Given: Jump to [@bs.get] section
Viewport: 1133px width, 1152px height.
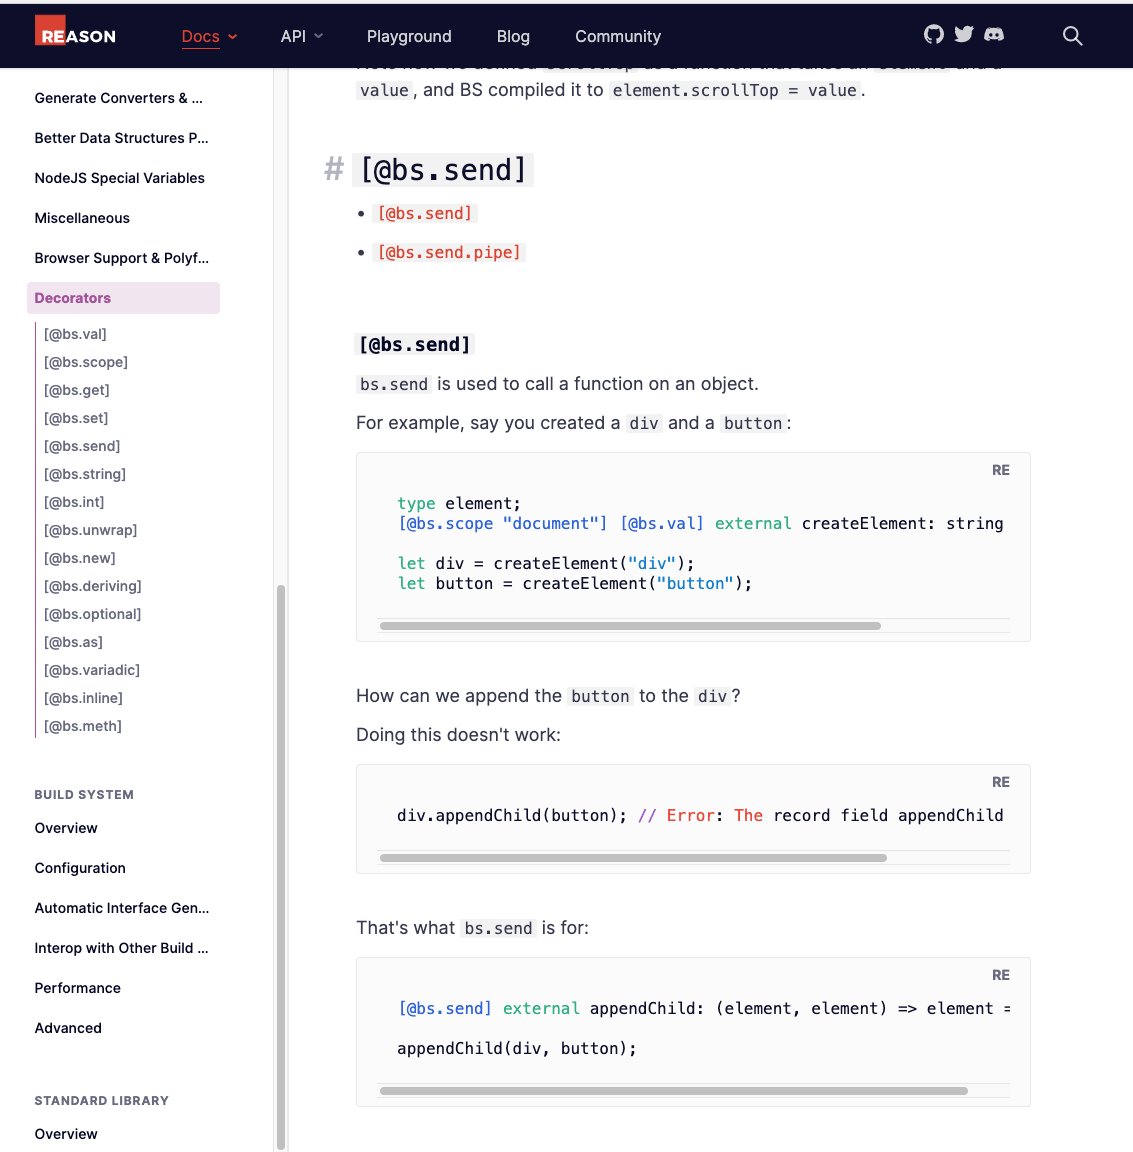Looking at the screenshot, I should [76, 390].
